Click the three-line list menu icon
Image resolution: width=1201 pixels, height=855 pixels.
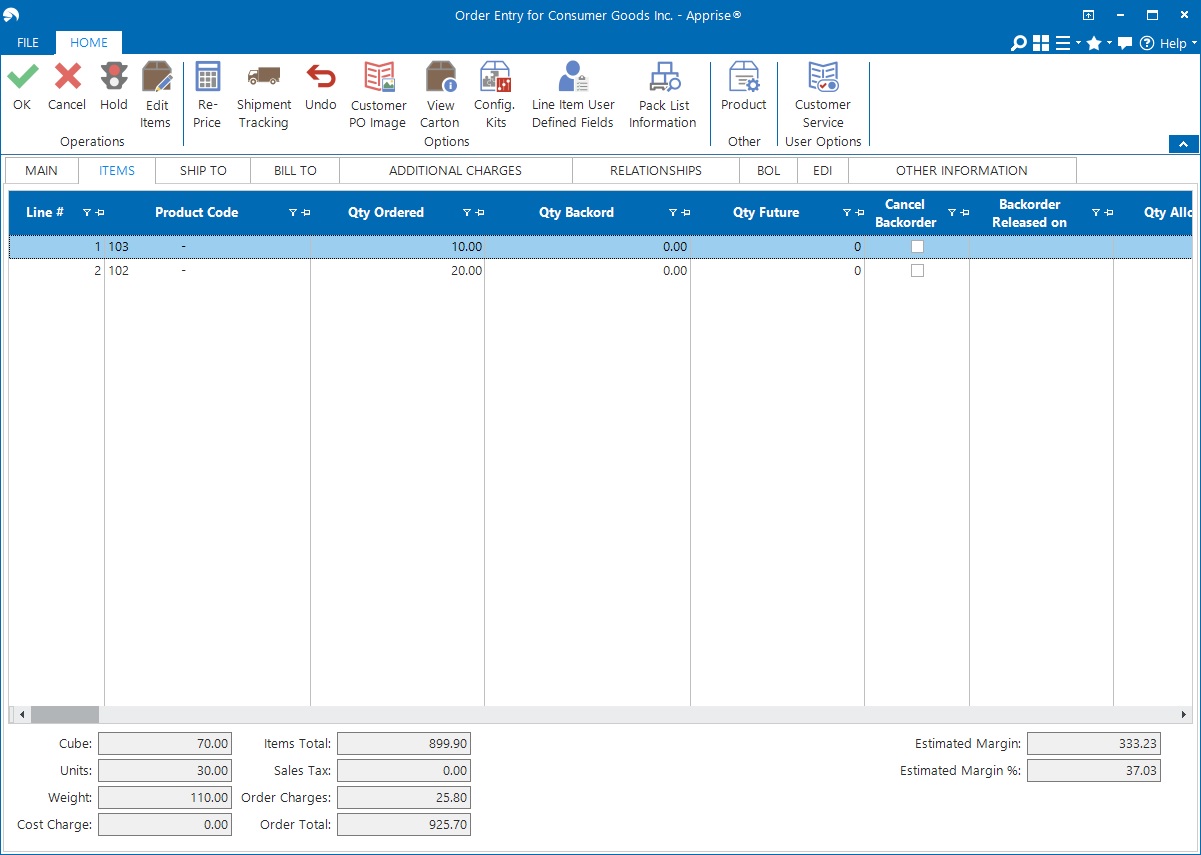click(1063, 43)
